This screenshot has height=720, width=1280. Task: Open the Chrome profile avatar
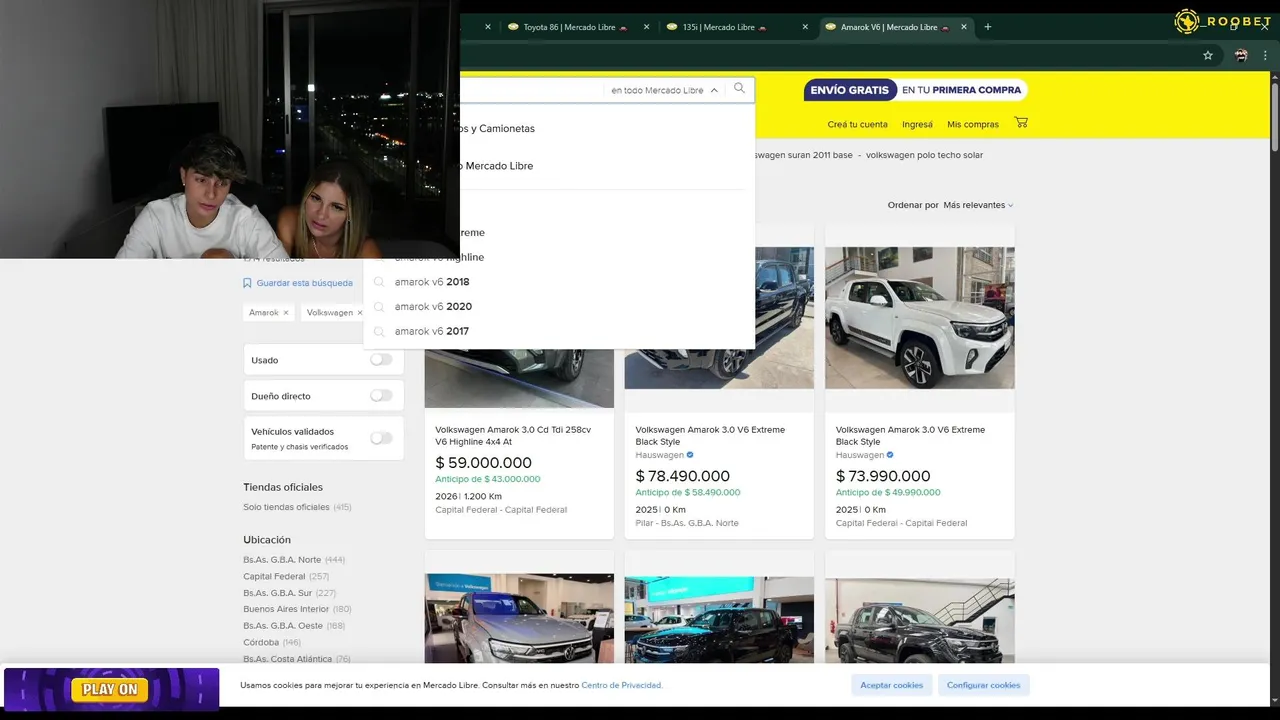coord(1241,55)
